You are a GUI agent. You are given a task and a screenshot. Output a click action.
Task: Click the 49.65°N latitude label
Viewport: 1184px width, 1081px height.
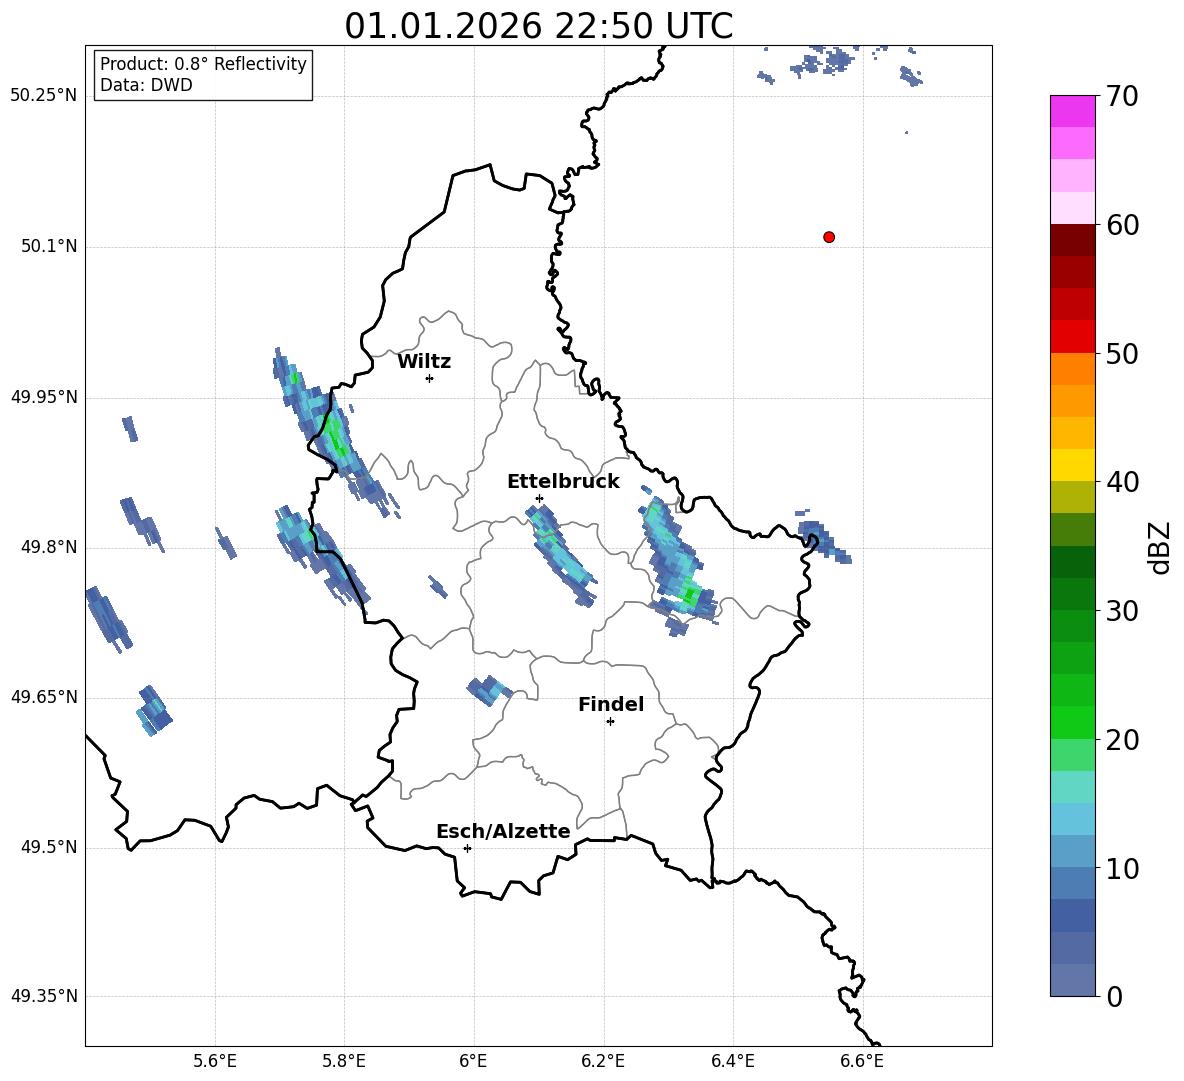44,696
